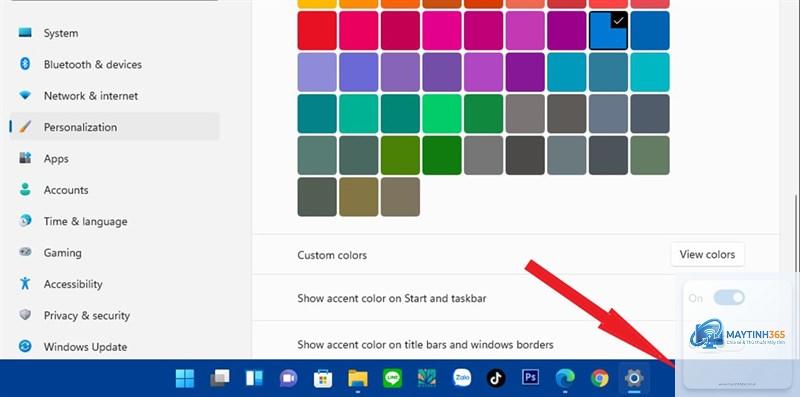Pick the sage green swatch at row end
800x397 pixels.
click(650, 155)
